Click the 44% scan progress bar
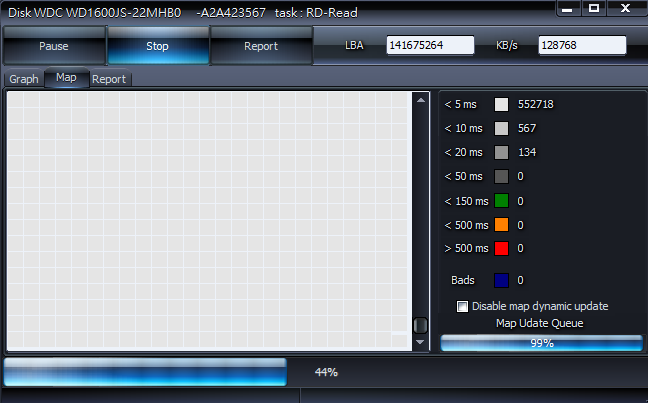648x403 pixels. point(145,372)
